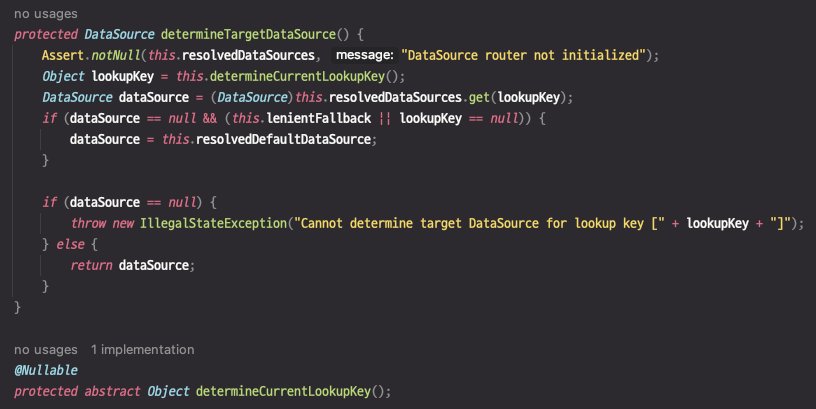
Task: Click Object return type of abstract method
Action: click(x=168, y=391)
